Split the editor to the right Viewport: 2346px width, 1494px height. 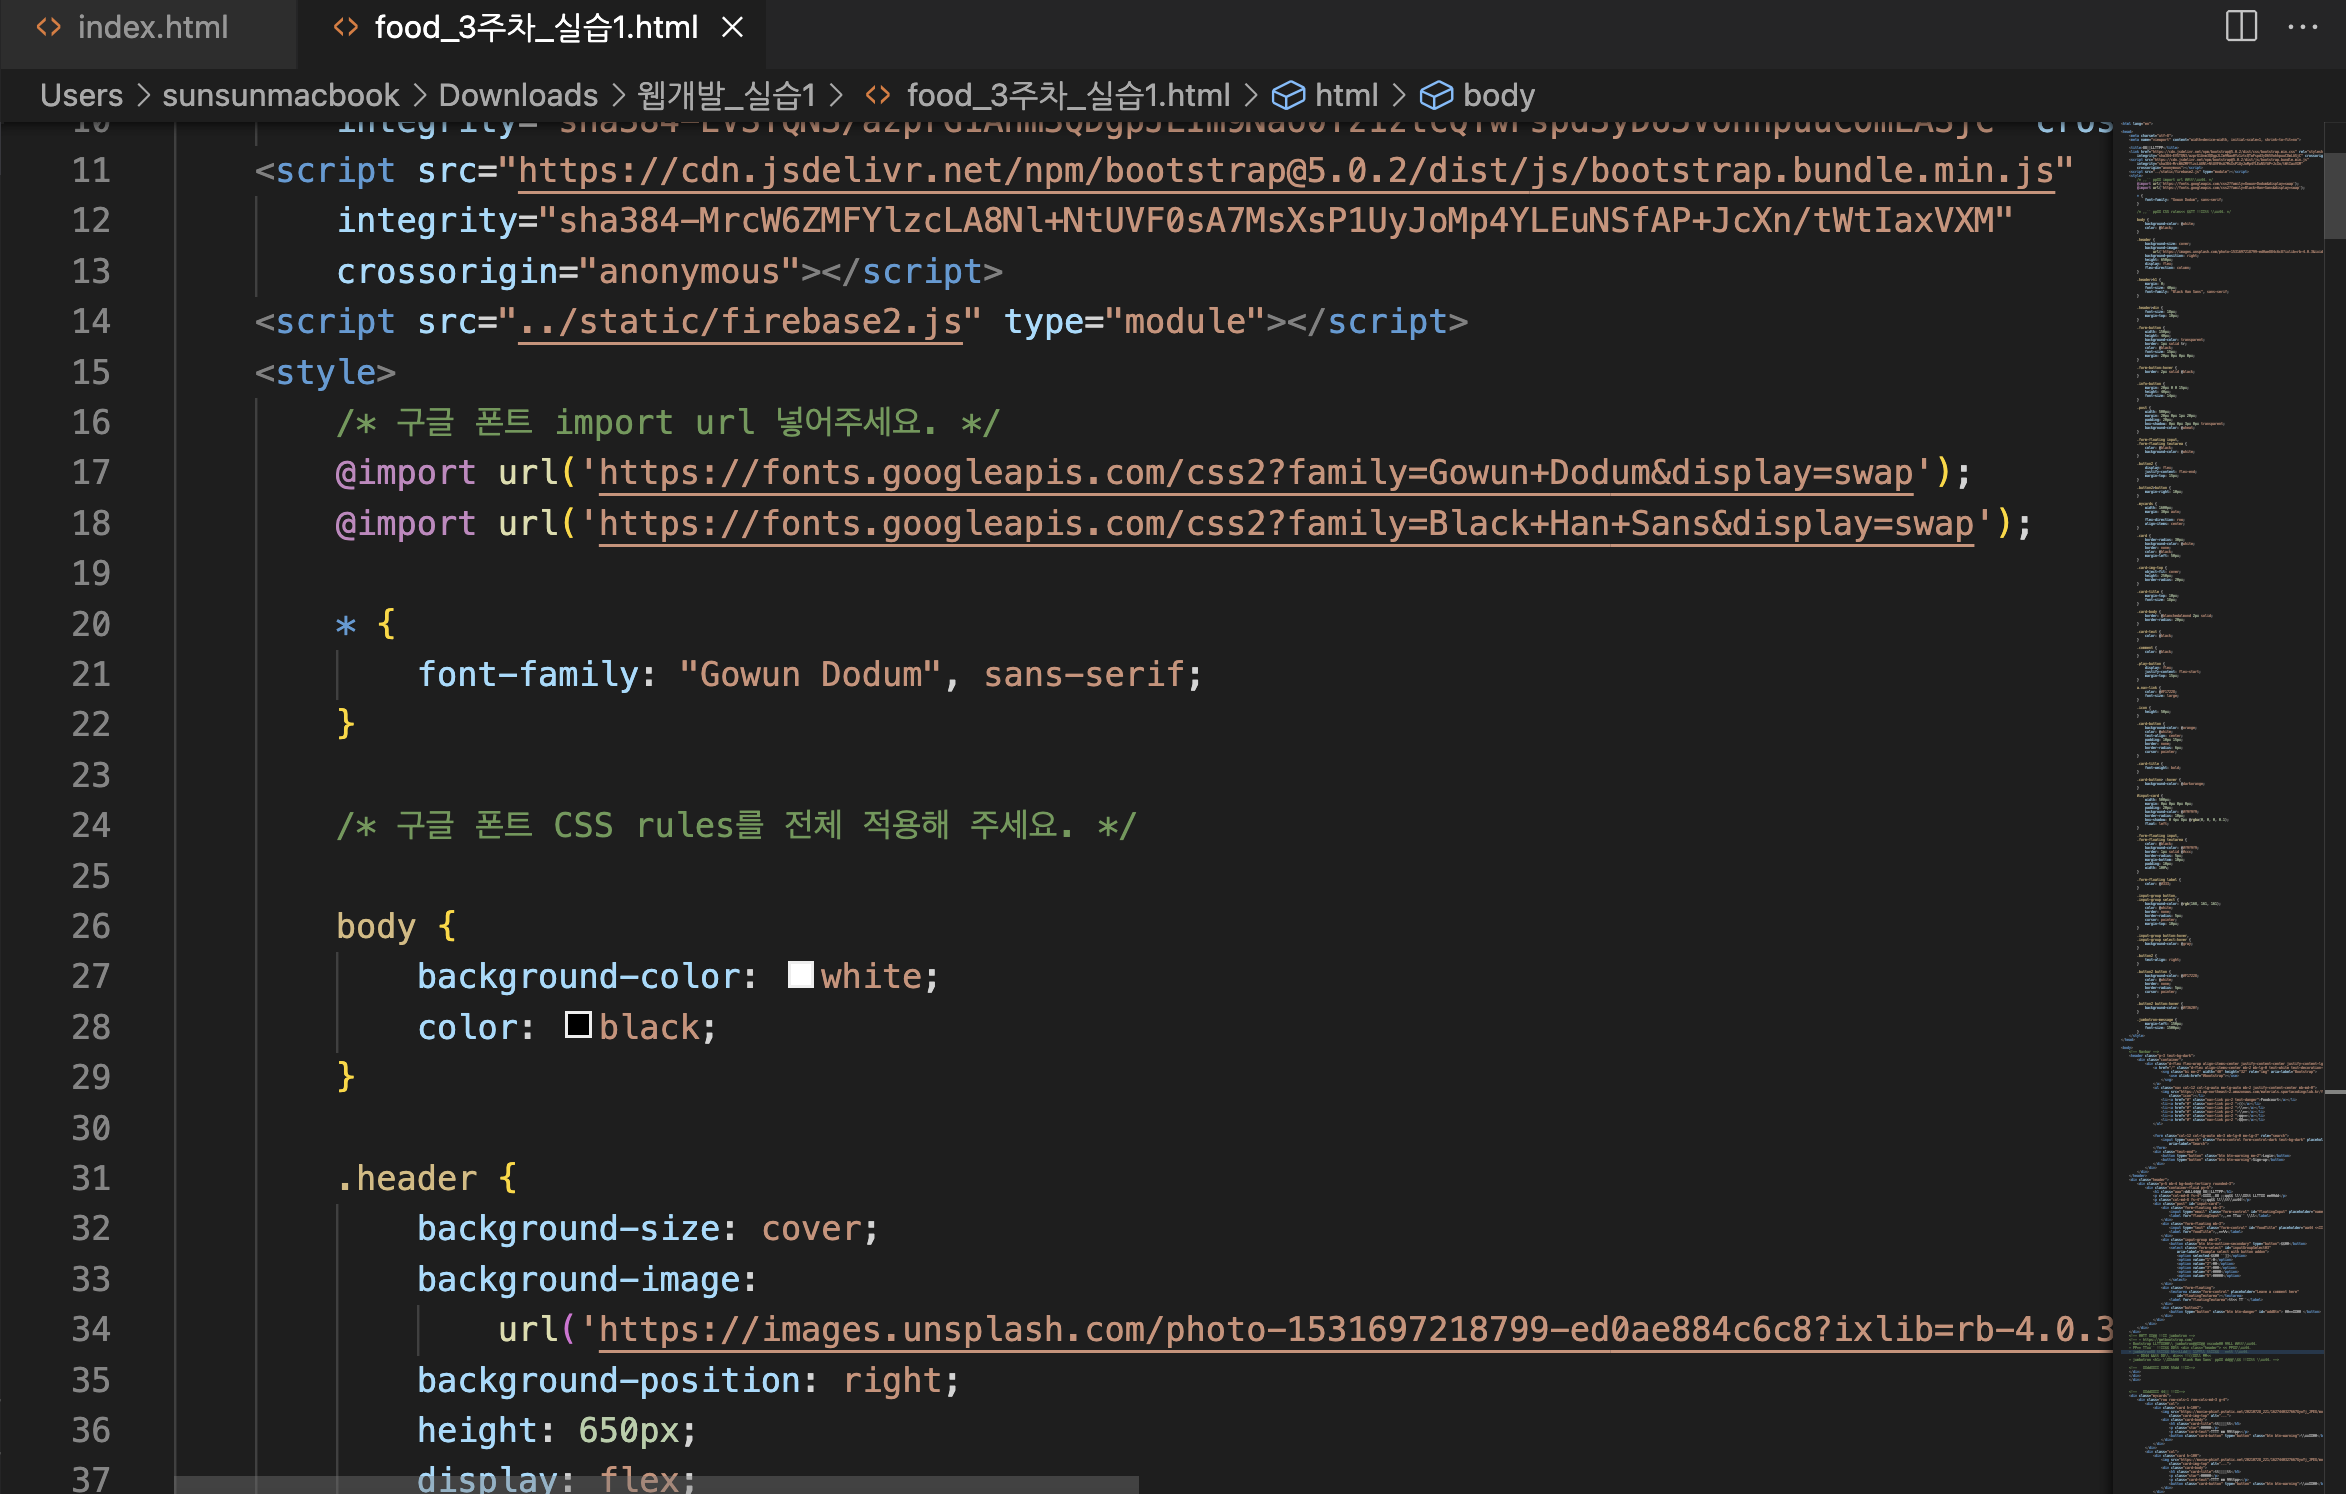pyautogui.click(x=2241, y=26)
